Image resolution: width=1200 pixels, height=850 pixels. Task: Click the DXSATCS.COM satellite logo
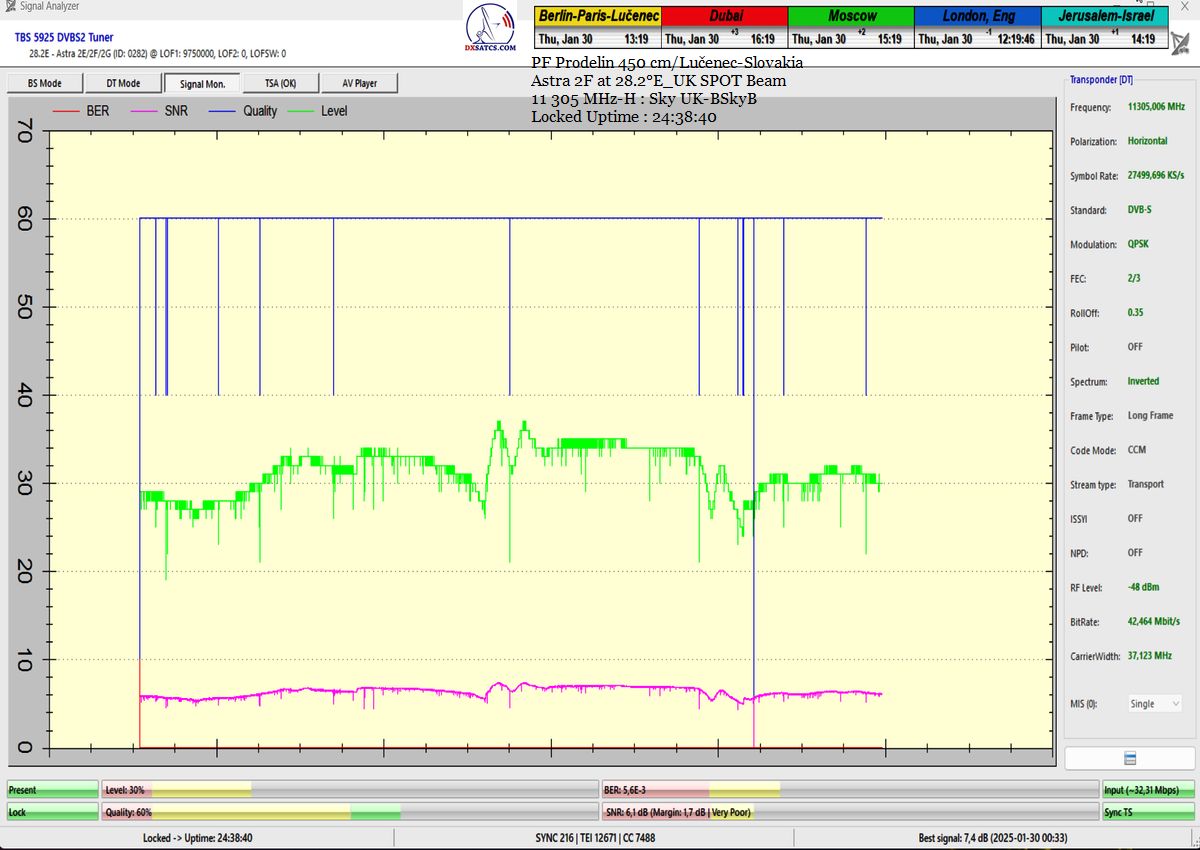click(x=491, y=29)
